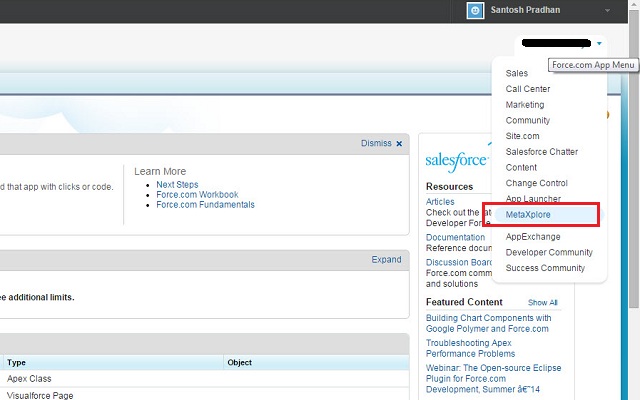
Task: Open Site.com from the app menu
Action: [522, 136]
